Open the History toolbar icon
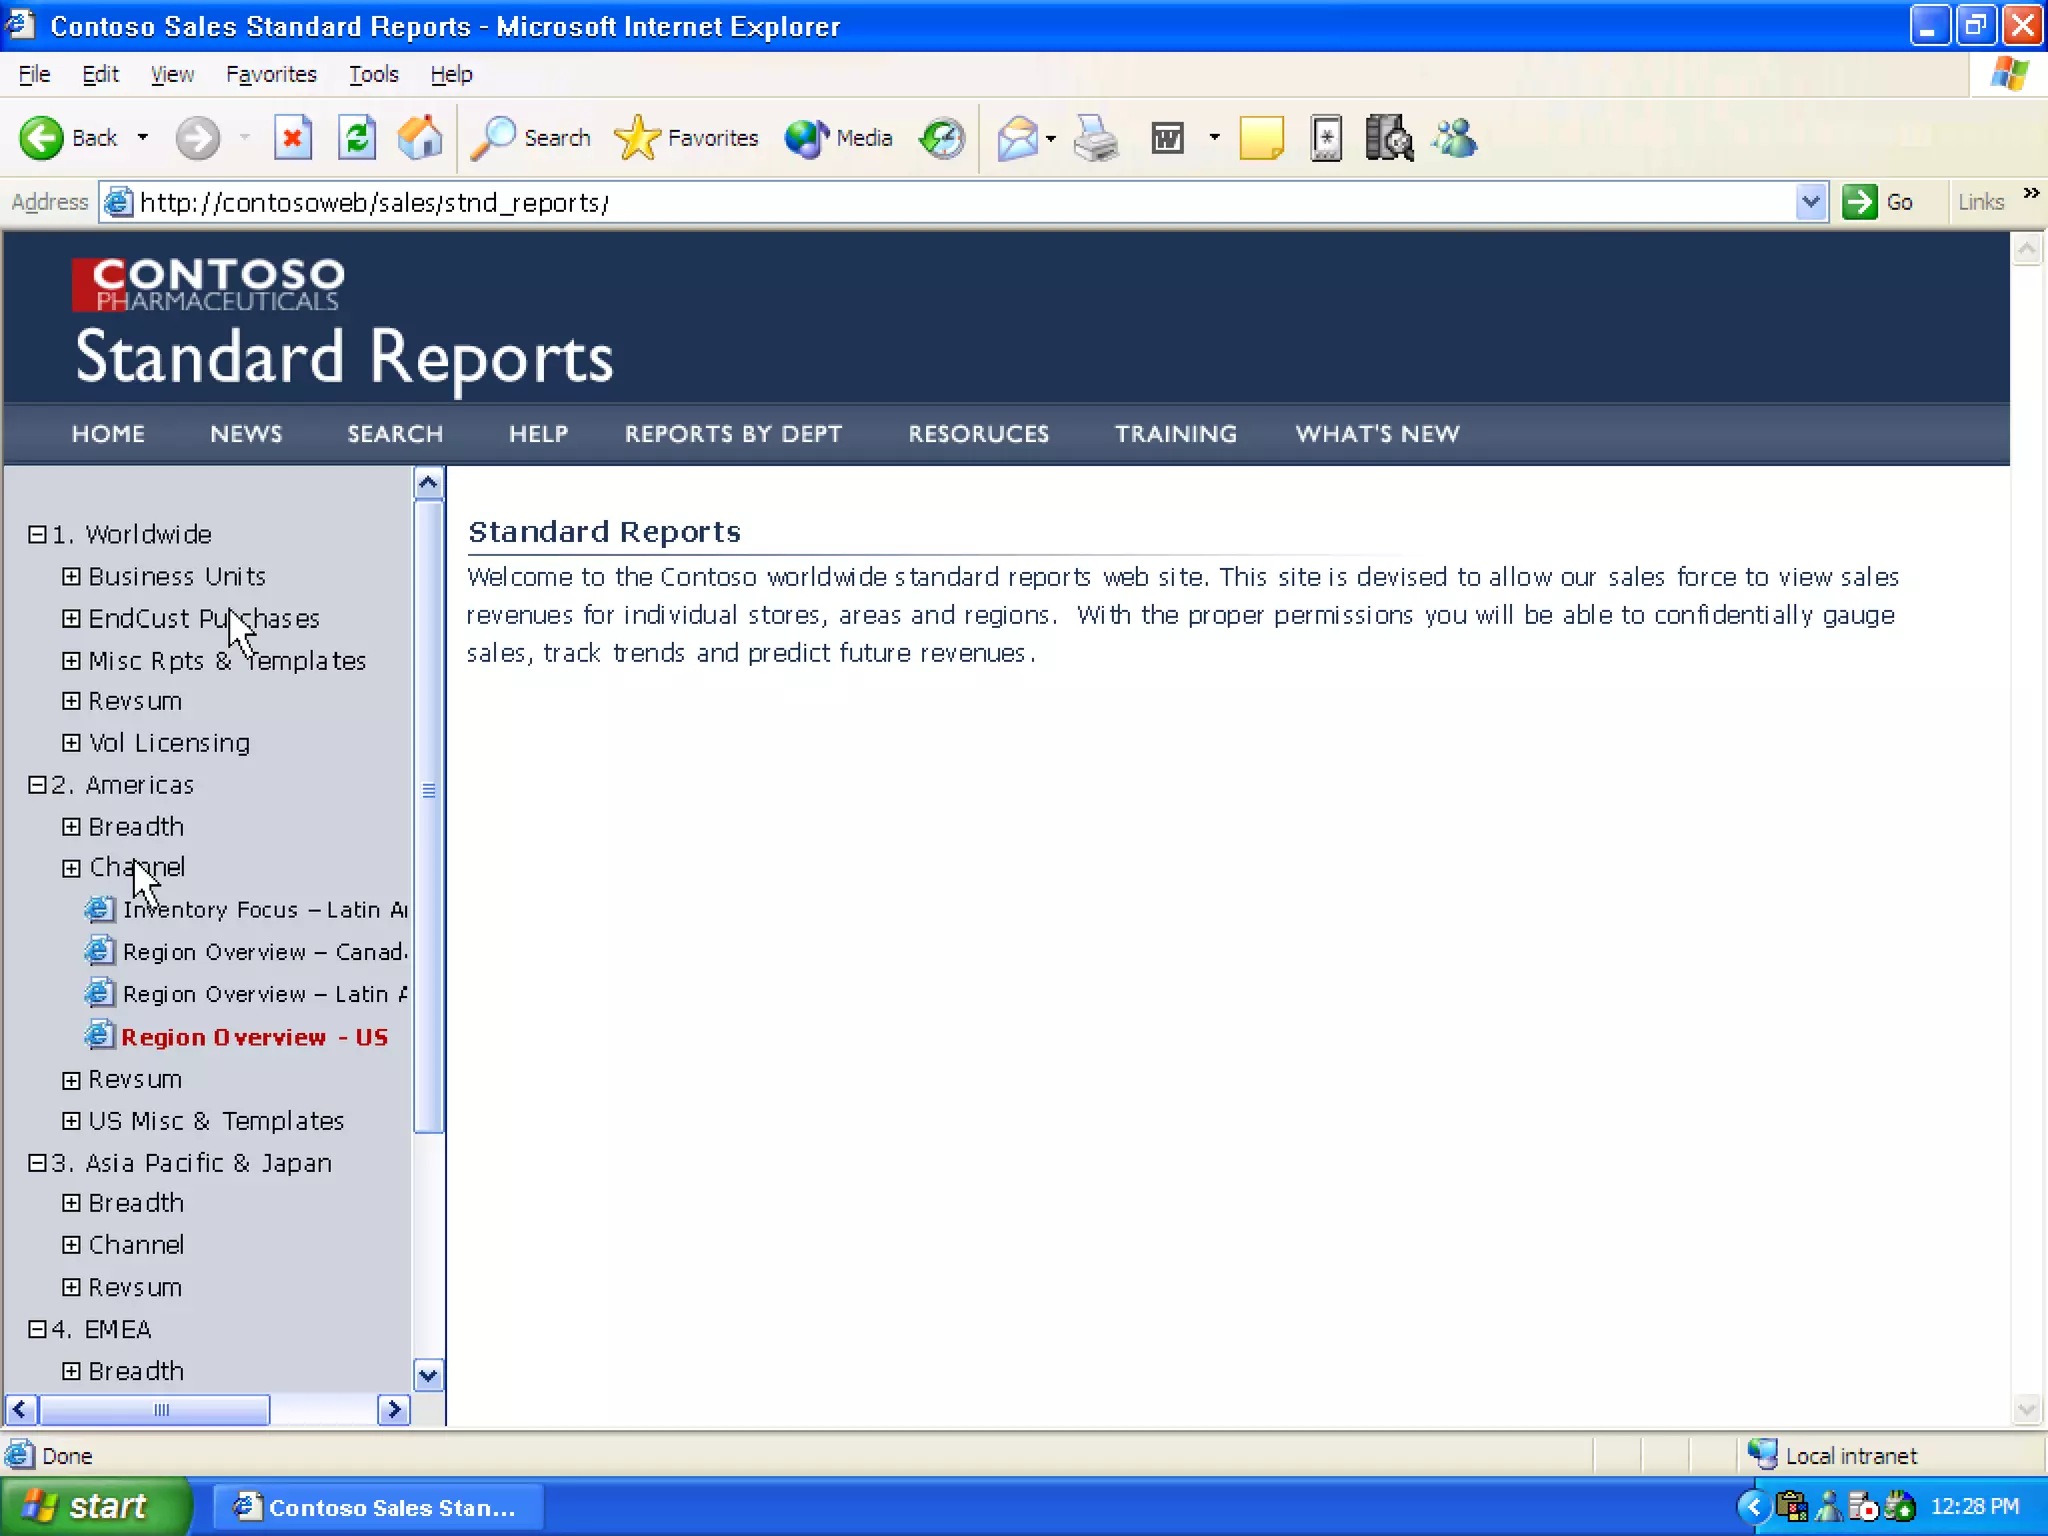The height and width of the screenshot is (1536, 2048). pyautogui.click(x=942, y=138)
